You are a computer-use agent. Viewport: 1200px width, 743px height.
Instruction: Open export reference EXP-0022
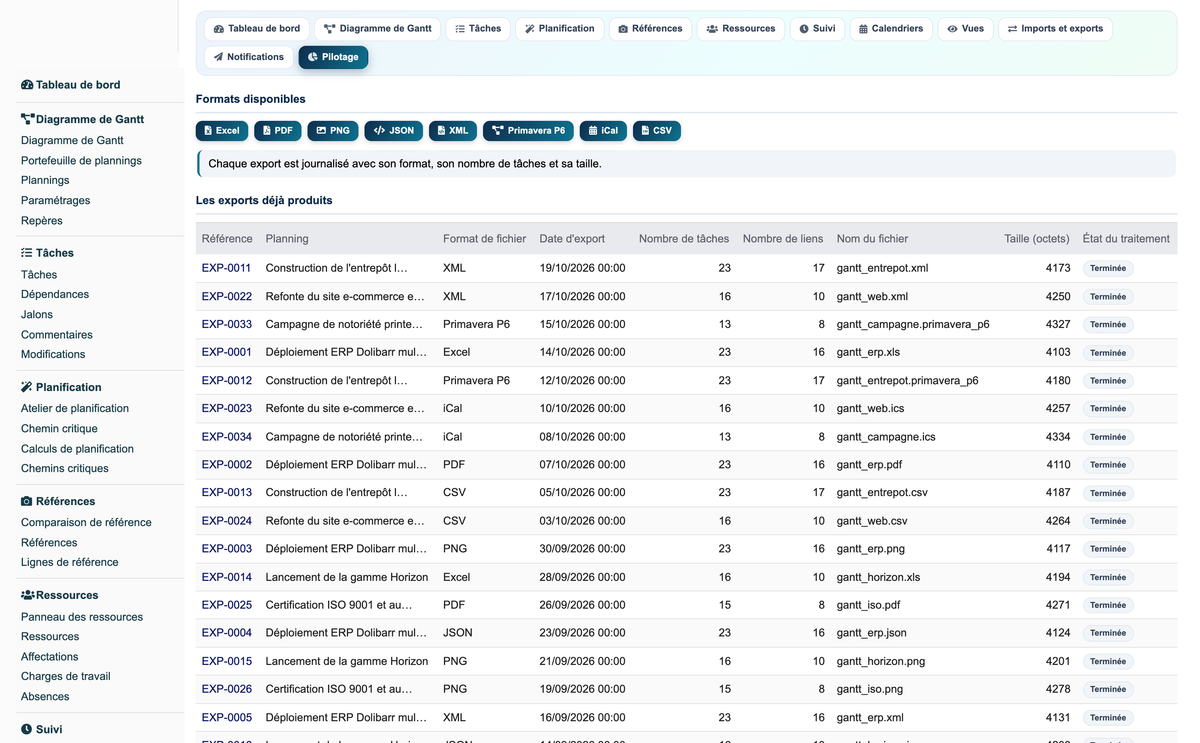coord(227,297)
